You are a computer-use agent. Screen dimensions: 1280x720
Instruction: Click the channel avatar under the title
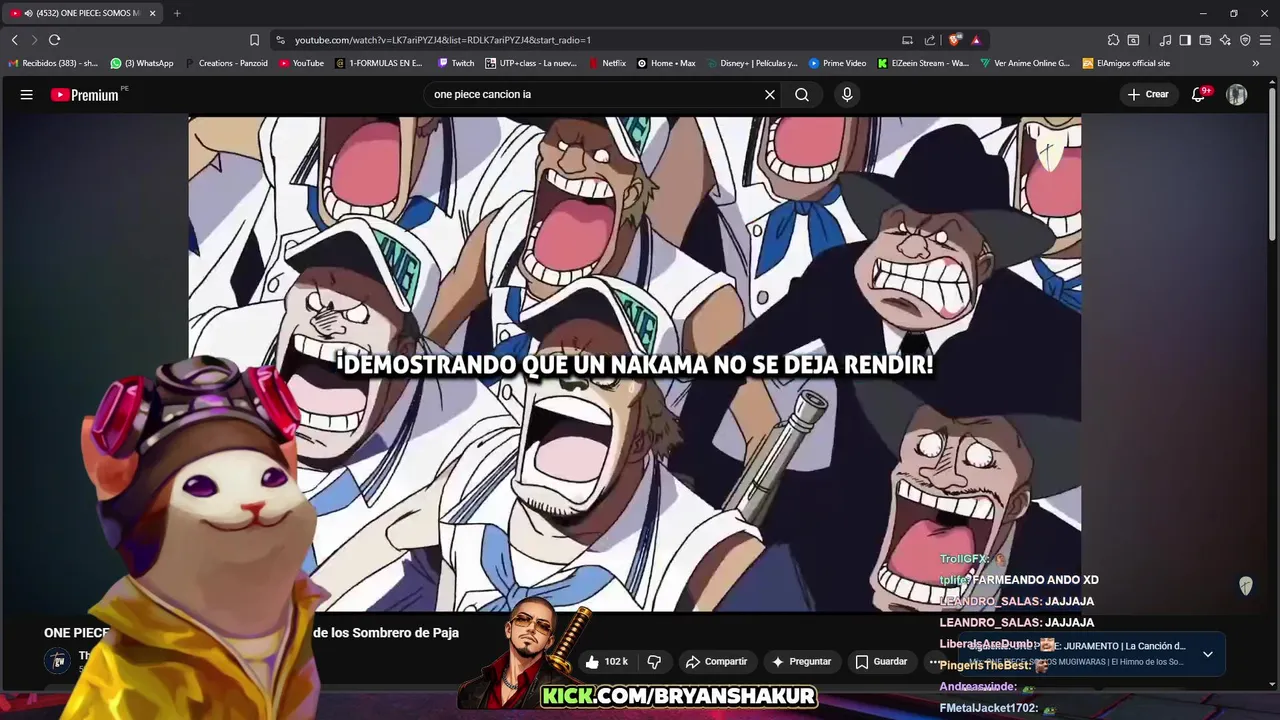coord(58,660)
